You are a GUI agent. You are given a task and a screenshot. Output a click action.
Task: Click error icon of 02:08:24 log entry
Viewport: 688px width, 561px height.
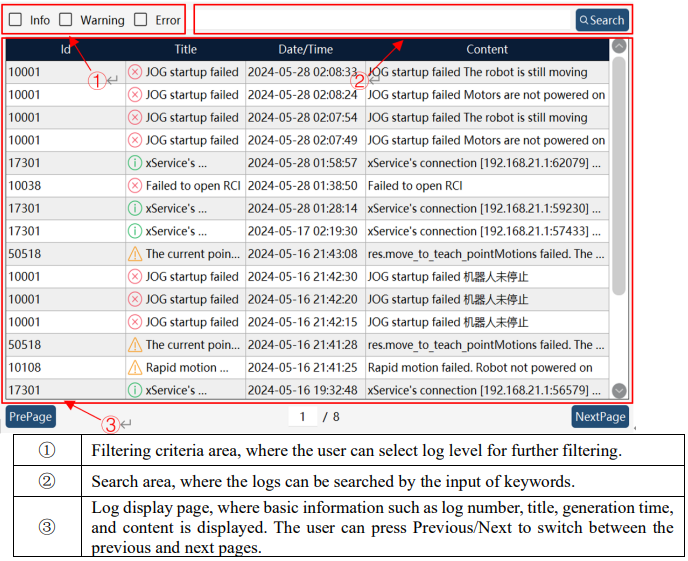coord(135,95)
